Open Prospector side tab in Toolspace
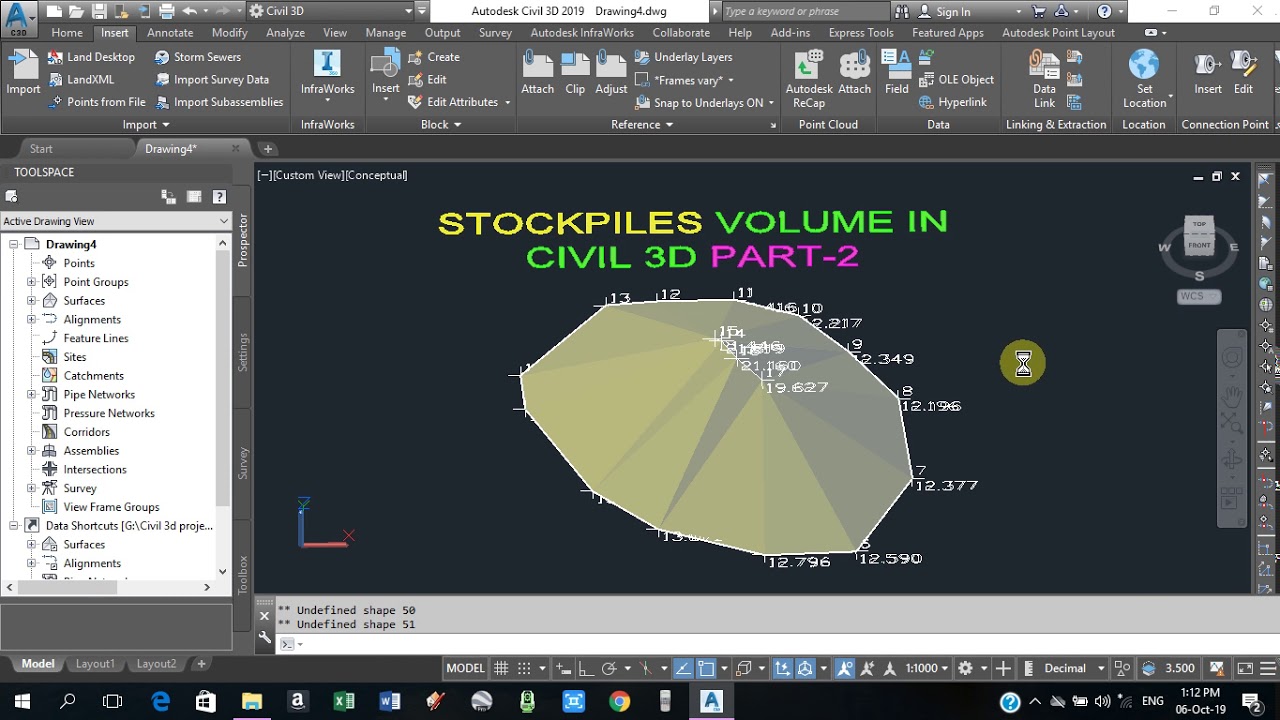The height and width of the screenshot is (720, 1280). click(x=243, y=239)
